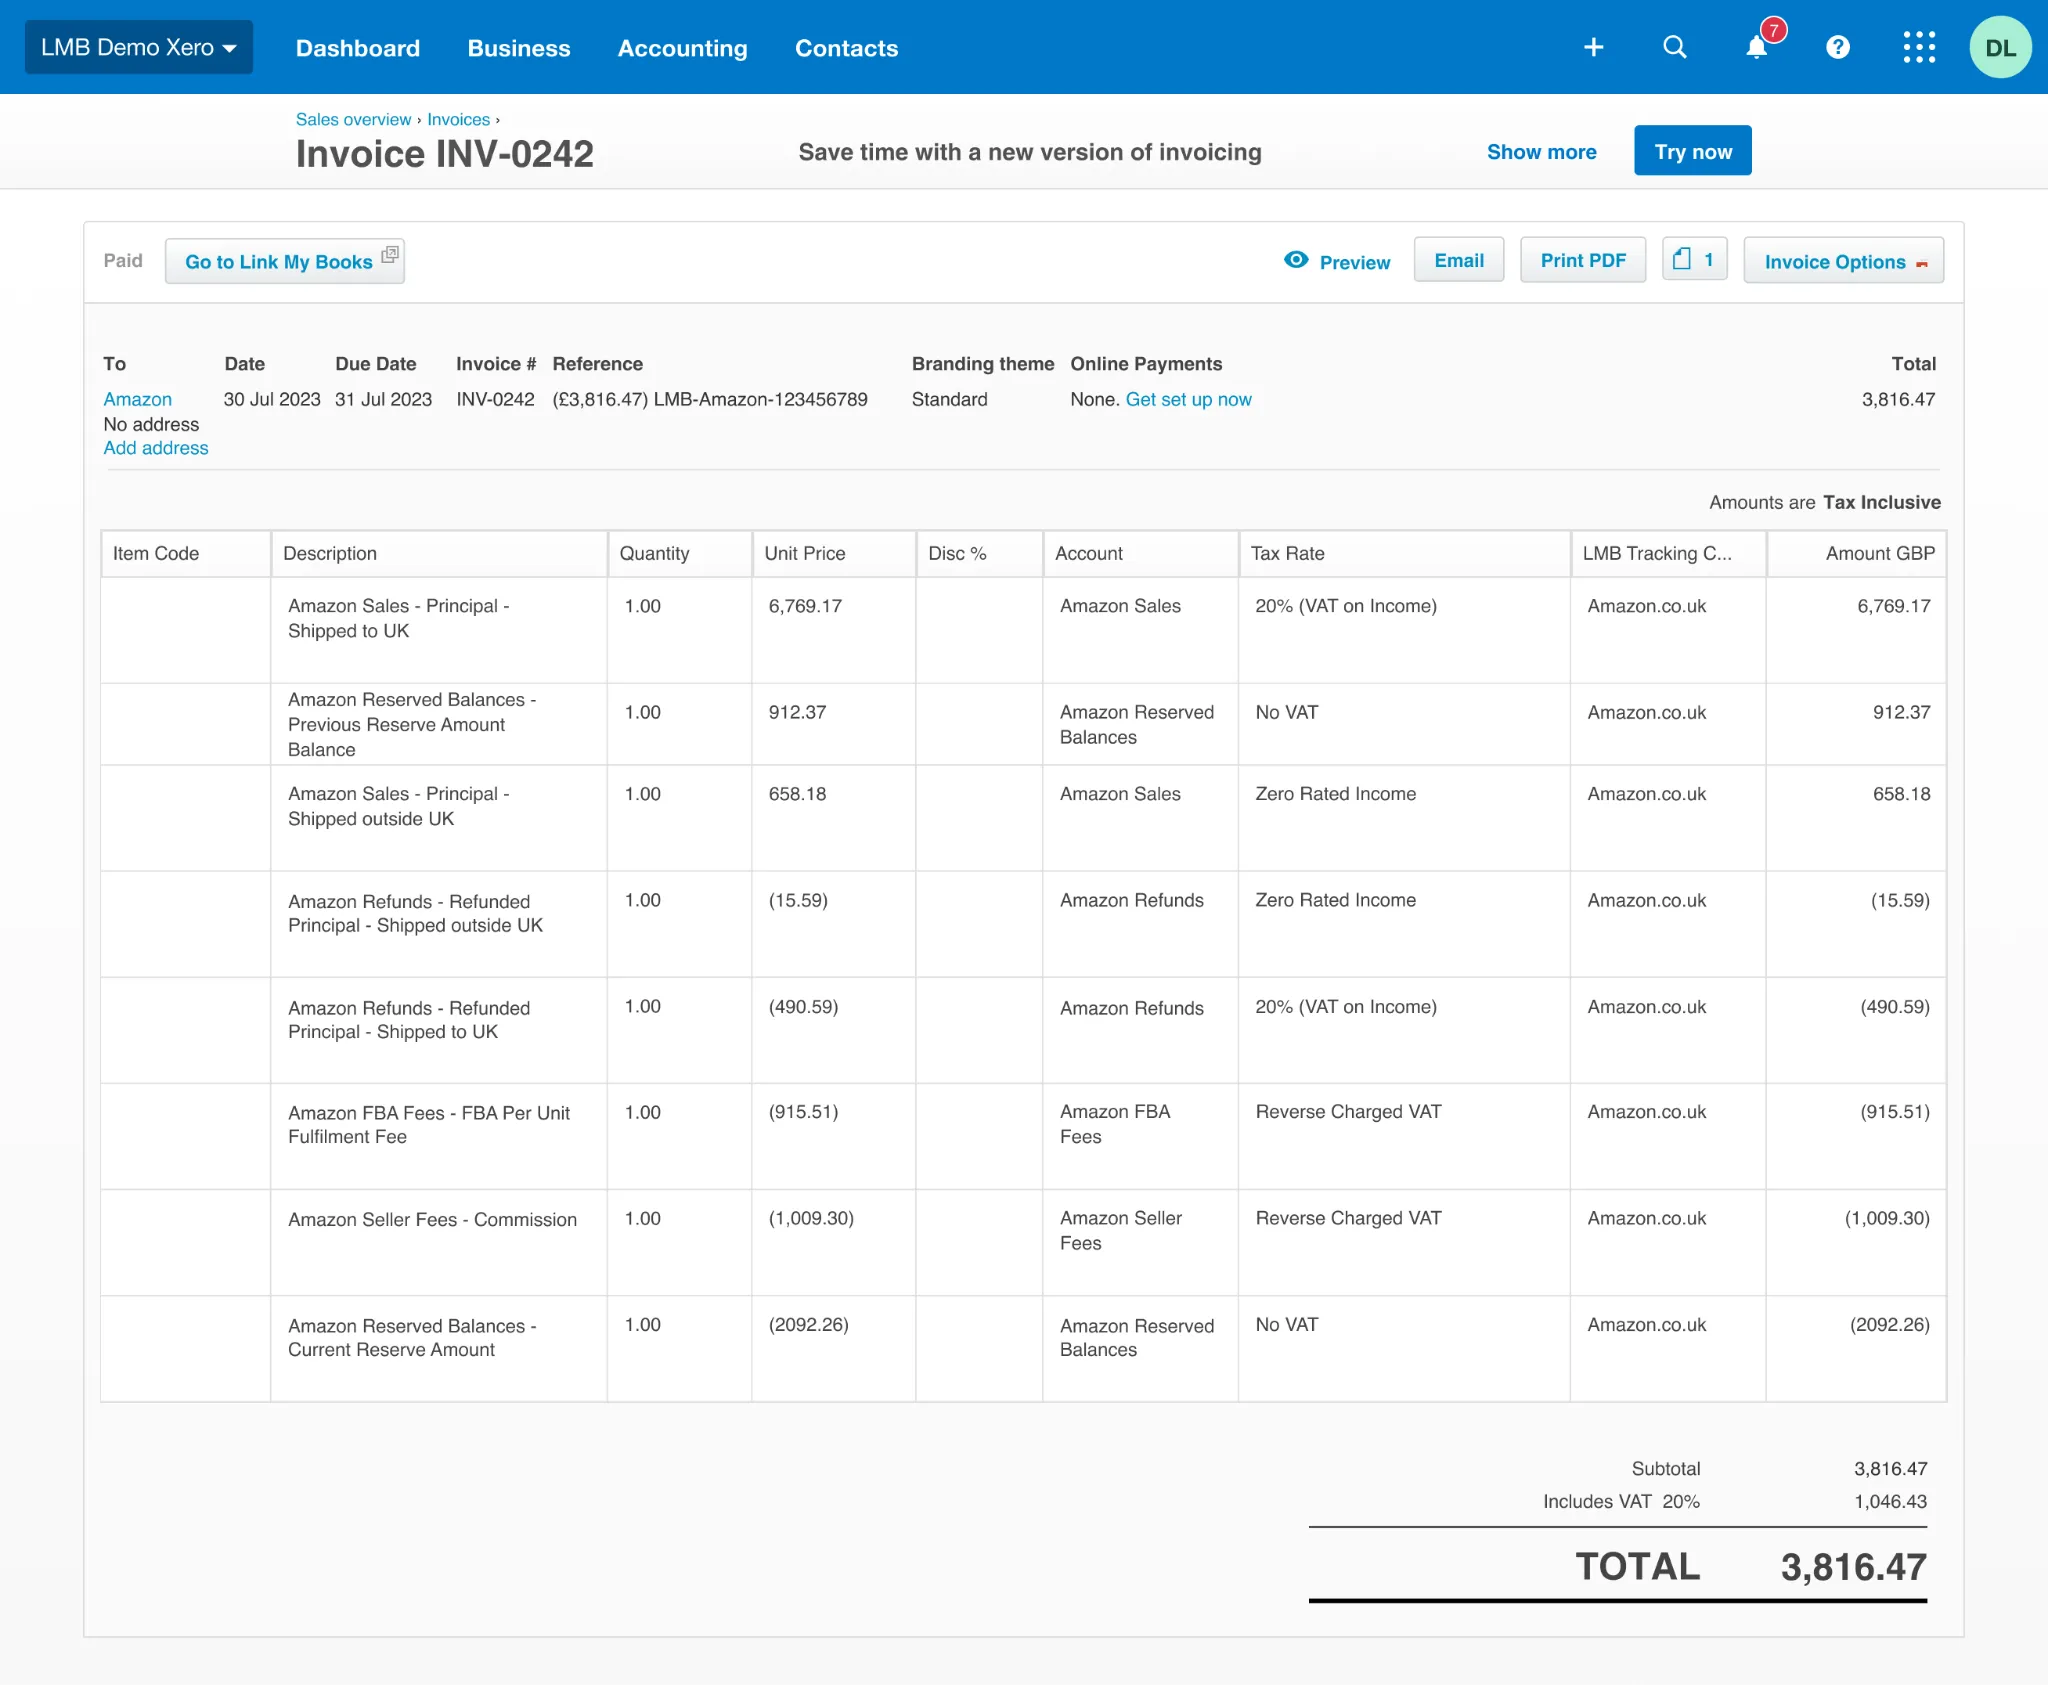The height and width of the screenshot is (1685, 2048).
Task: Click the Paid status label
Action: pyautogui.click(x=123, y=260)
